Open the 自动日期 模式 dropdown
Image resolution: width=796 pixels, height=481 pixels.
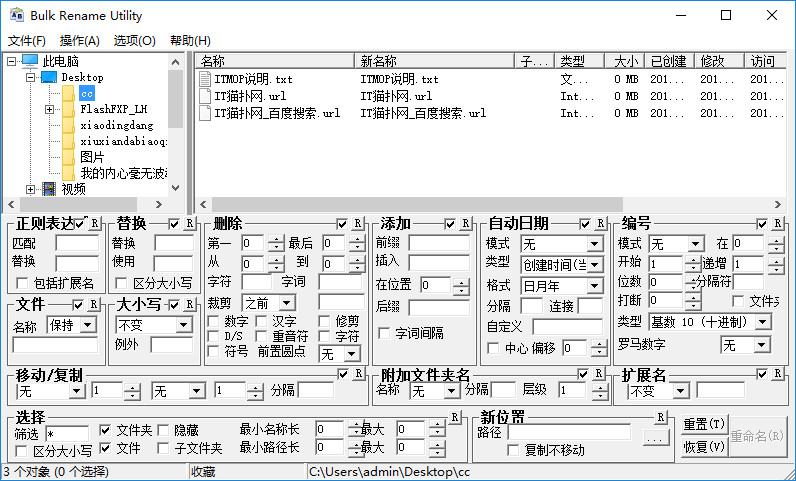(594, 244)
